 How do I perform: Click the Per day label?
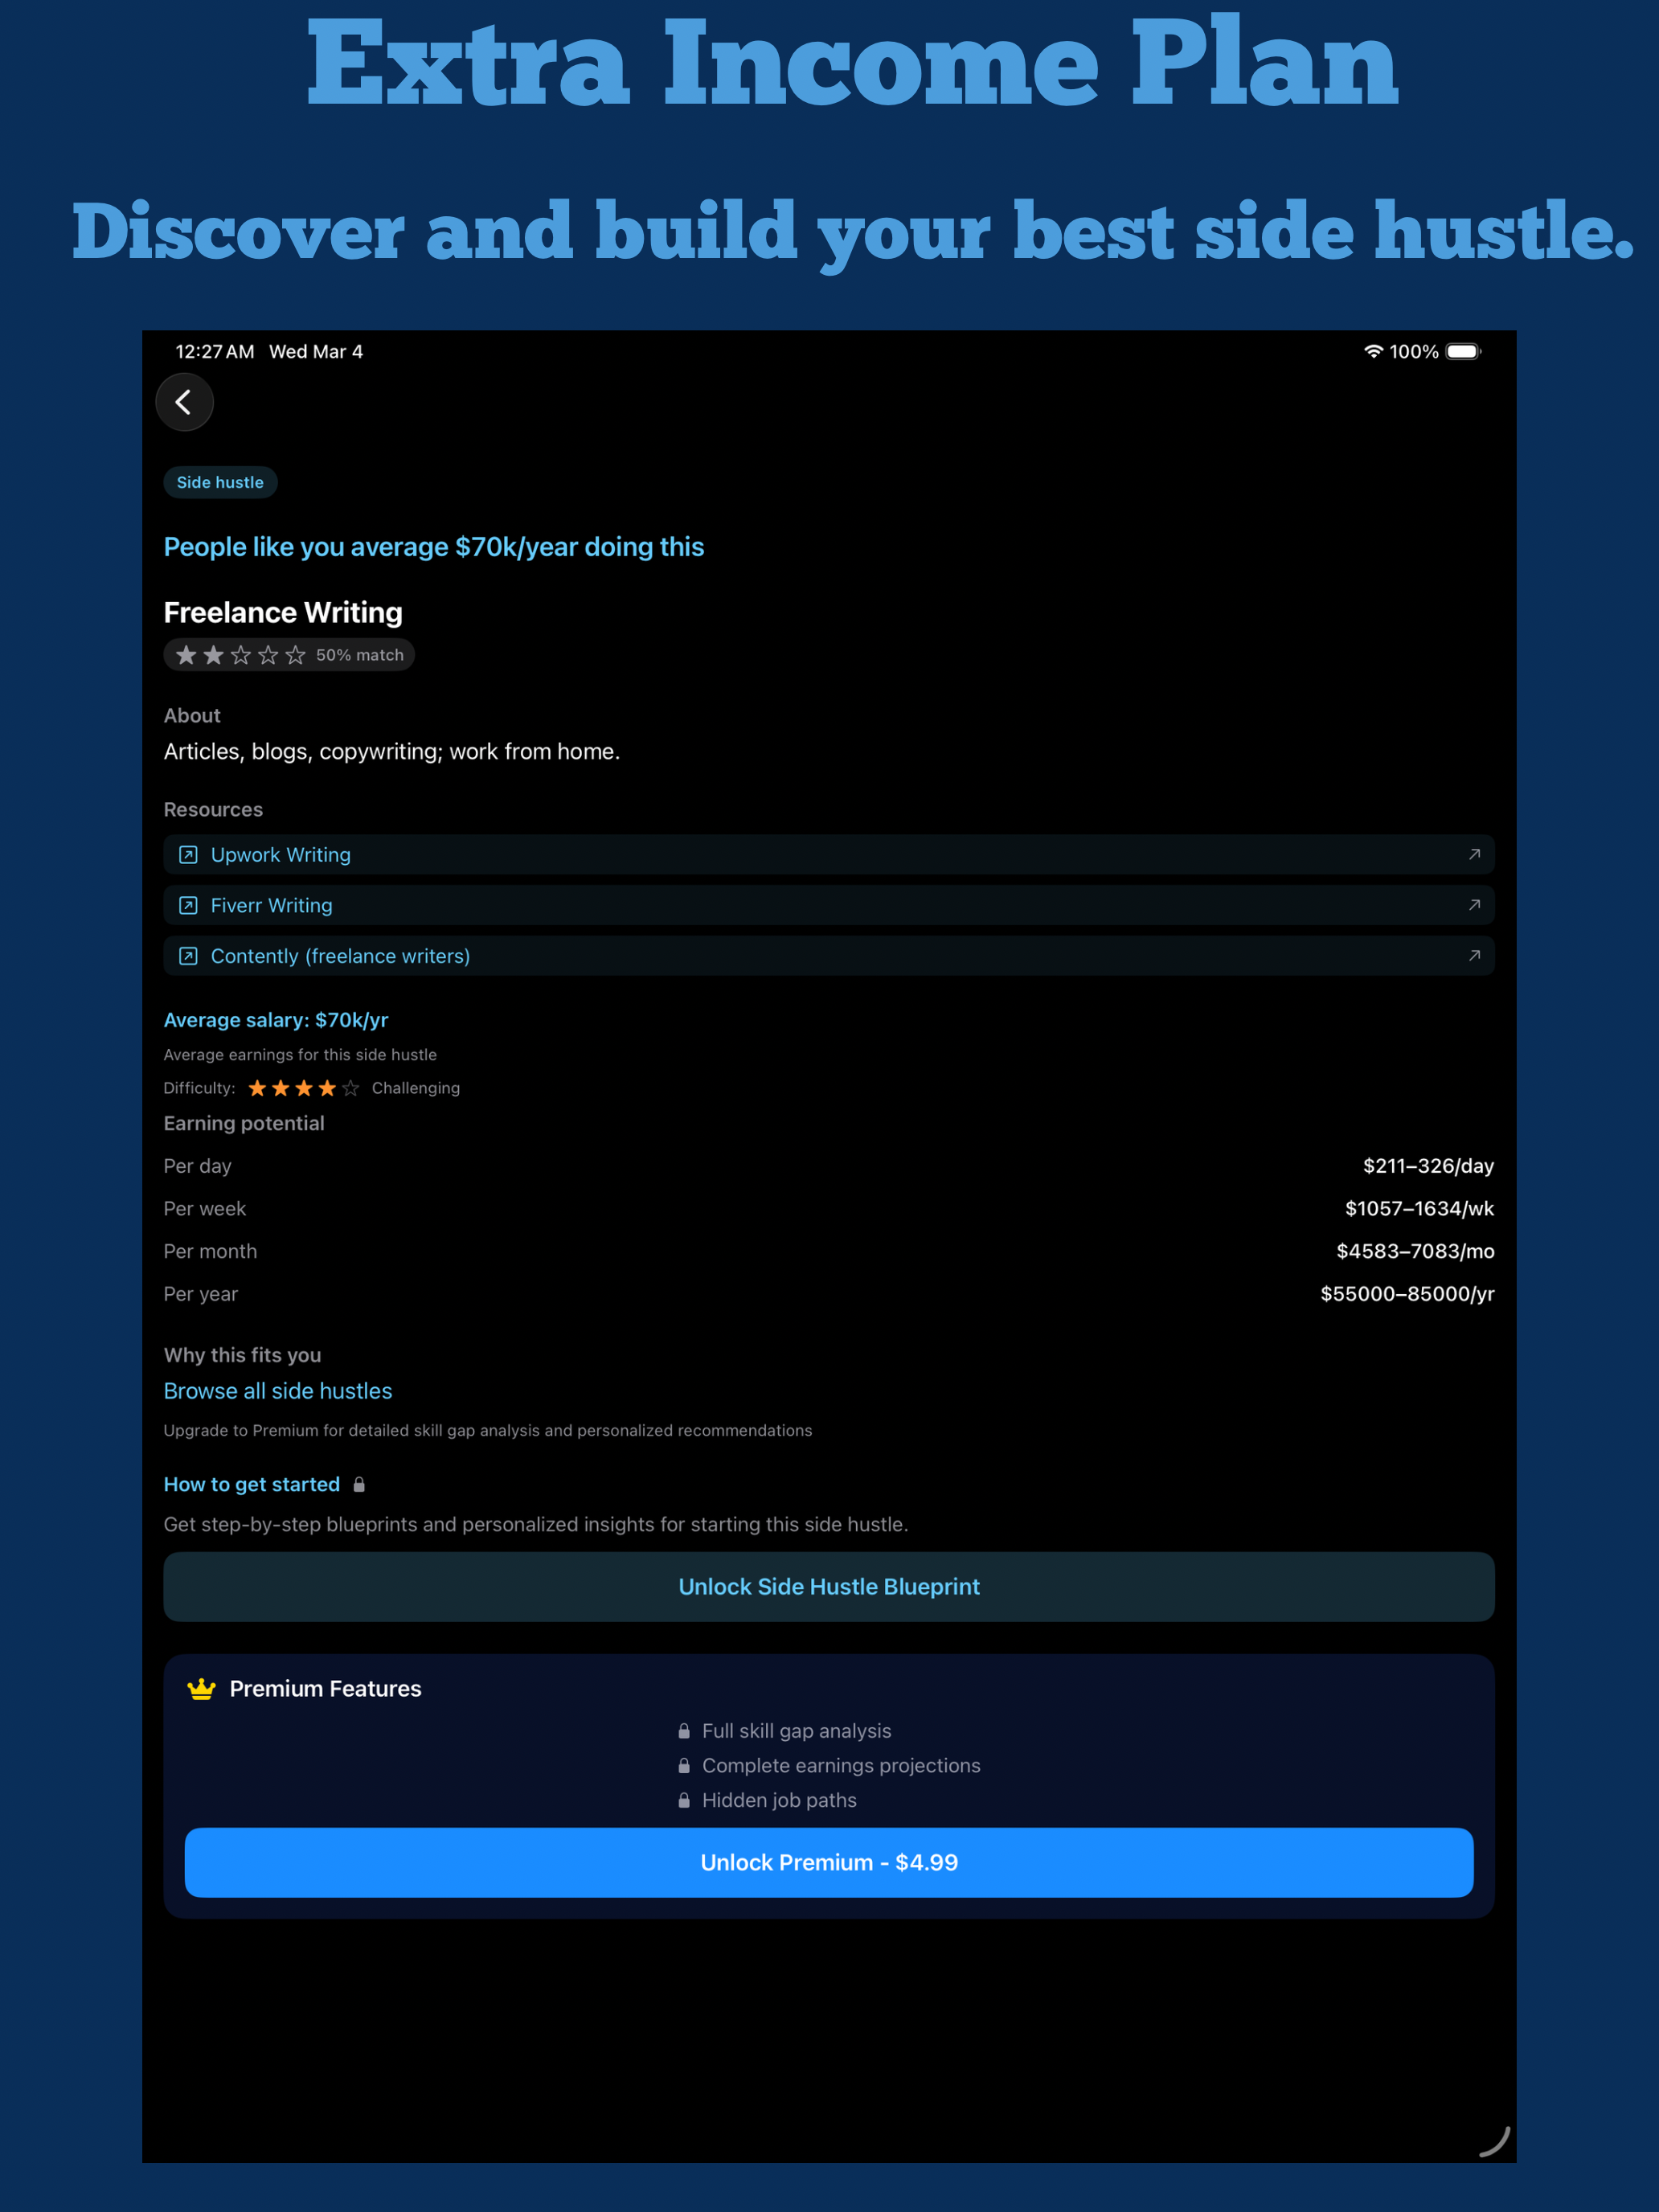coord(198,1166)
